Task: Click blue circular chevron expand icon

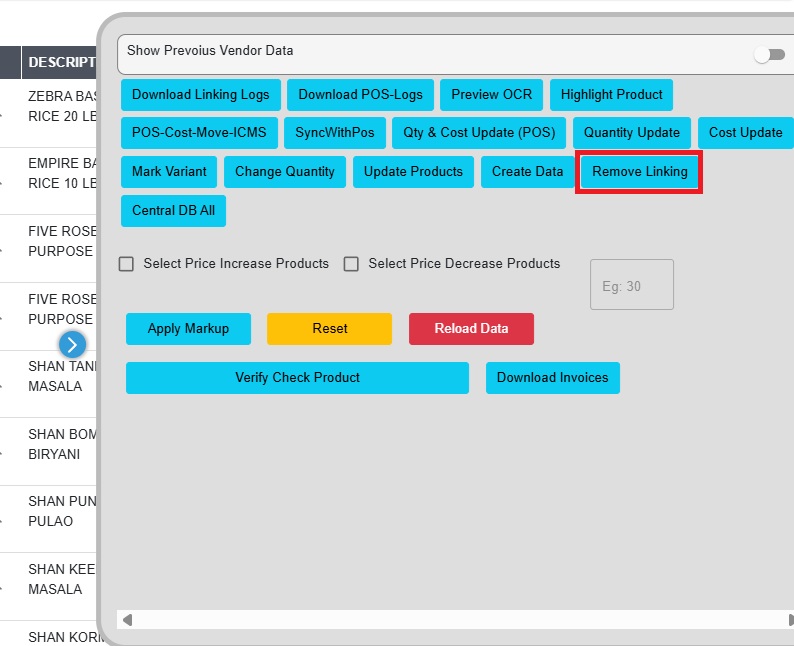Action: (x=72, y=345)
